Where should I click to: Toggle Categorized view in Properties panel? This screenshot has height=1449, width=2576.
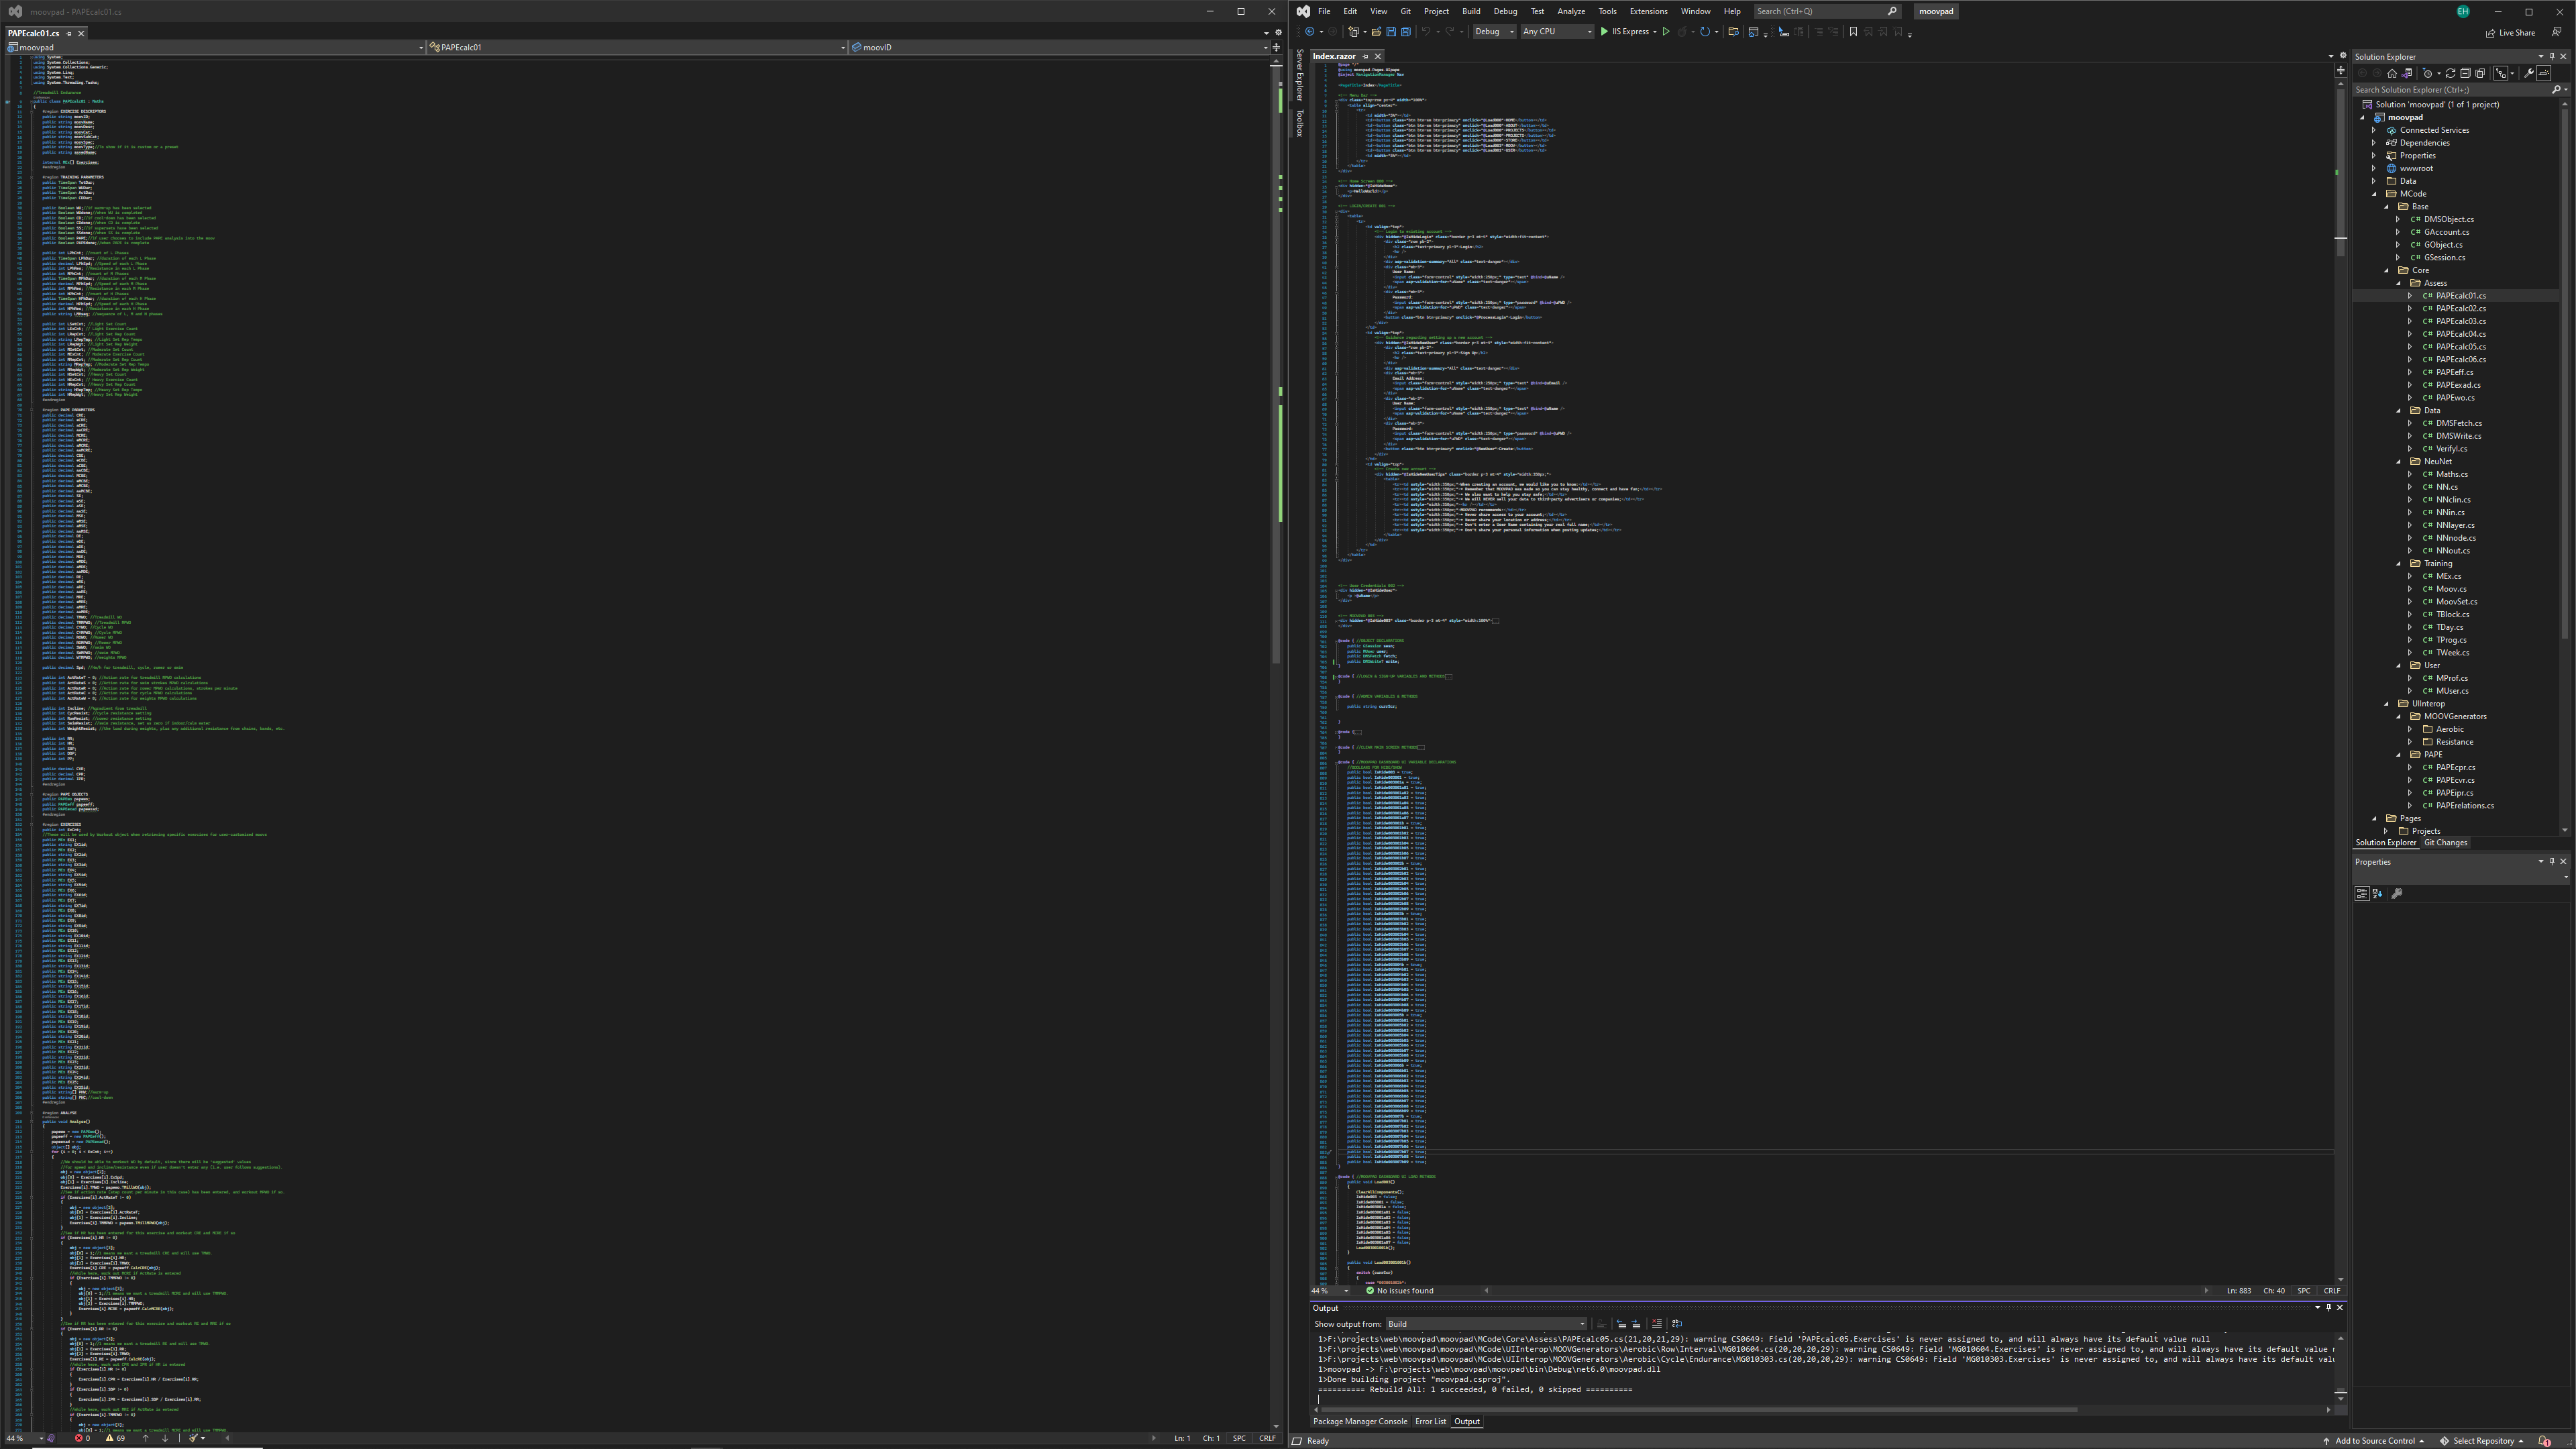(2362, 894)
